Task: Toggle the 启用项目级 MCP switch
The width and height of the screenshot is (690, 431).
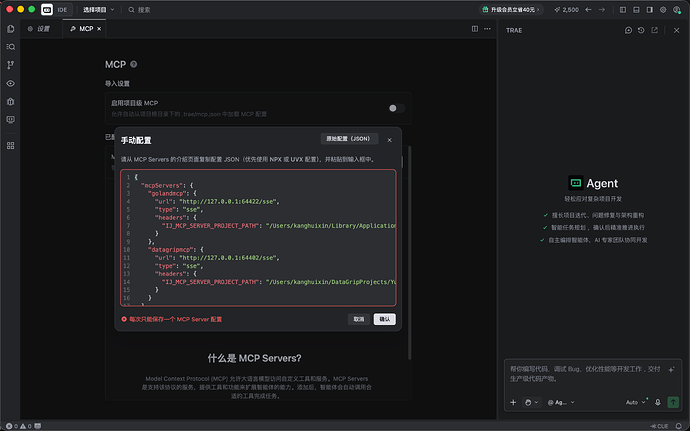Action: pyautogui.click(x=396, y=108)
